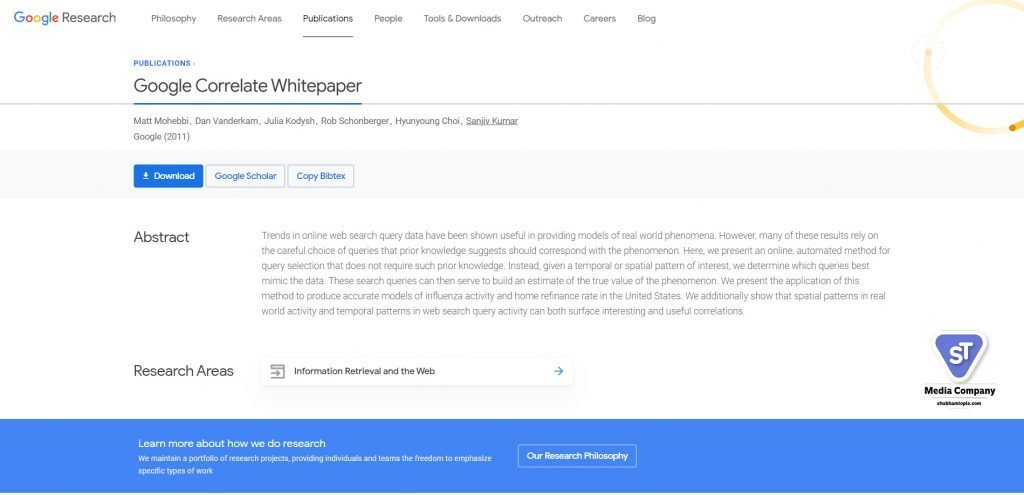This screenshot has width=1024, height=495.
Task: Click the Google Correlate Whitepaper title
Action: (248, 86)
